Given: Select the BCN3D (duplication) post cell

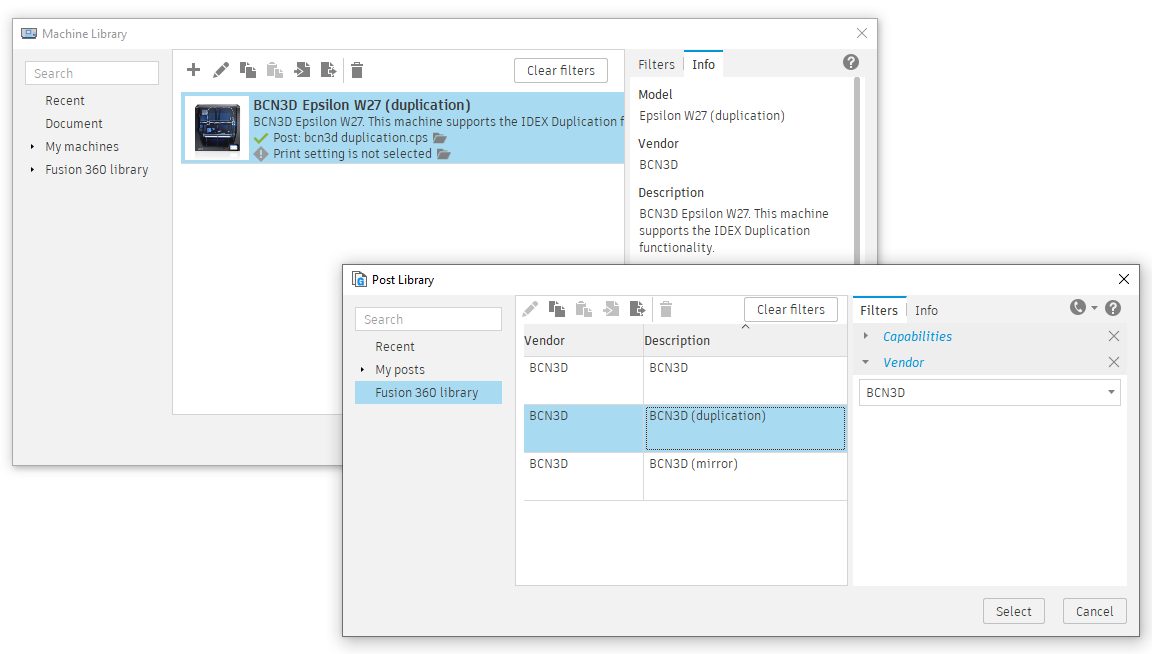Looking at the screenshot, I should (x=745, y=428).
